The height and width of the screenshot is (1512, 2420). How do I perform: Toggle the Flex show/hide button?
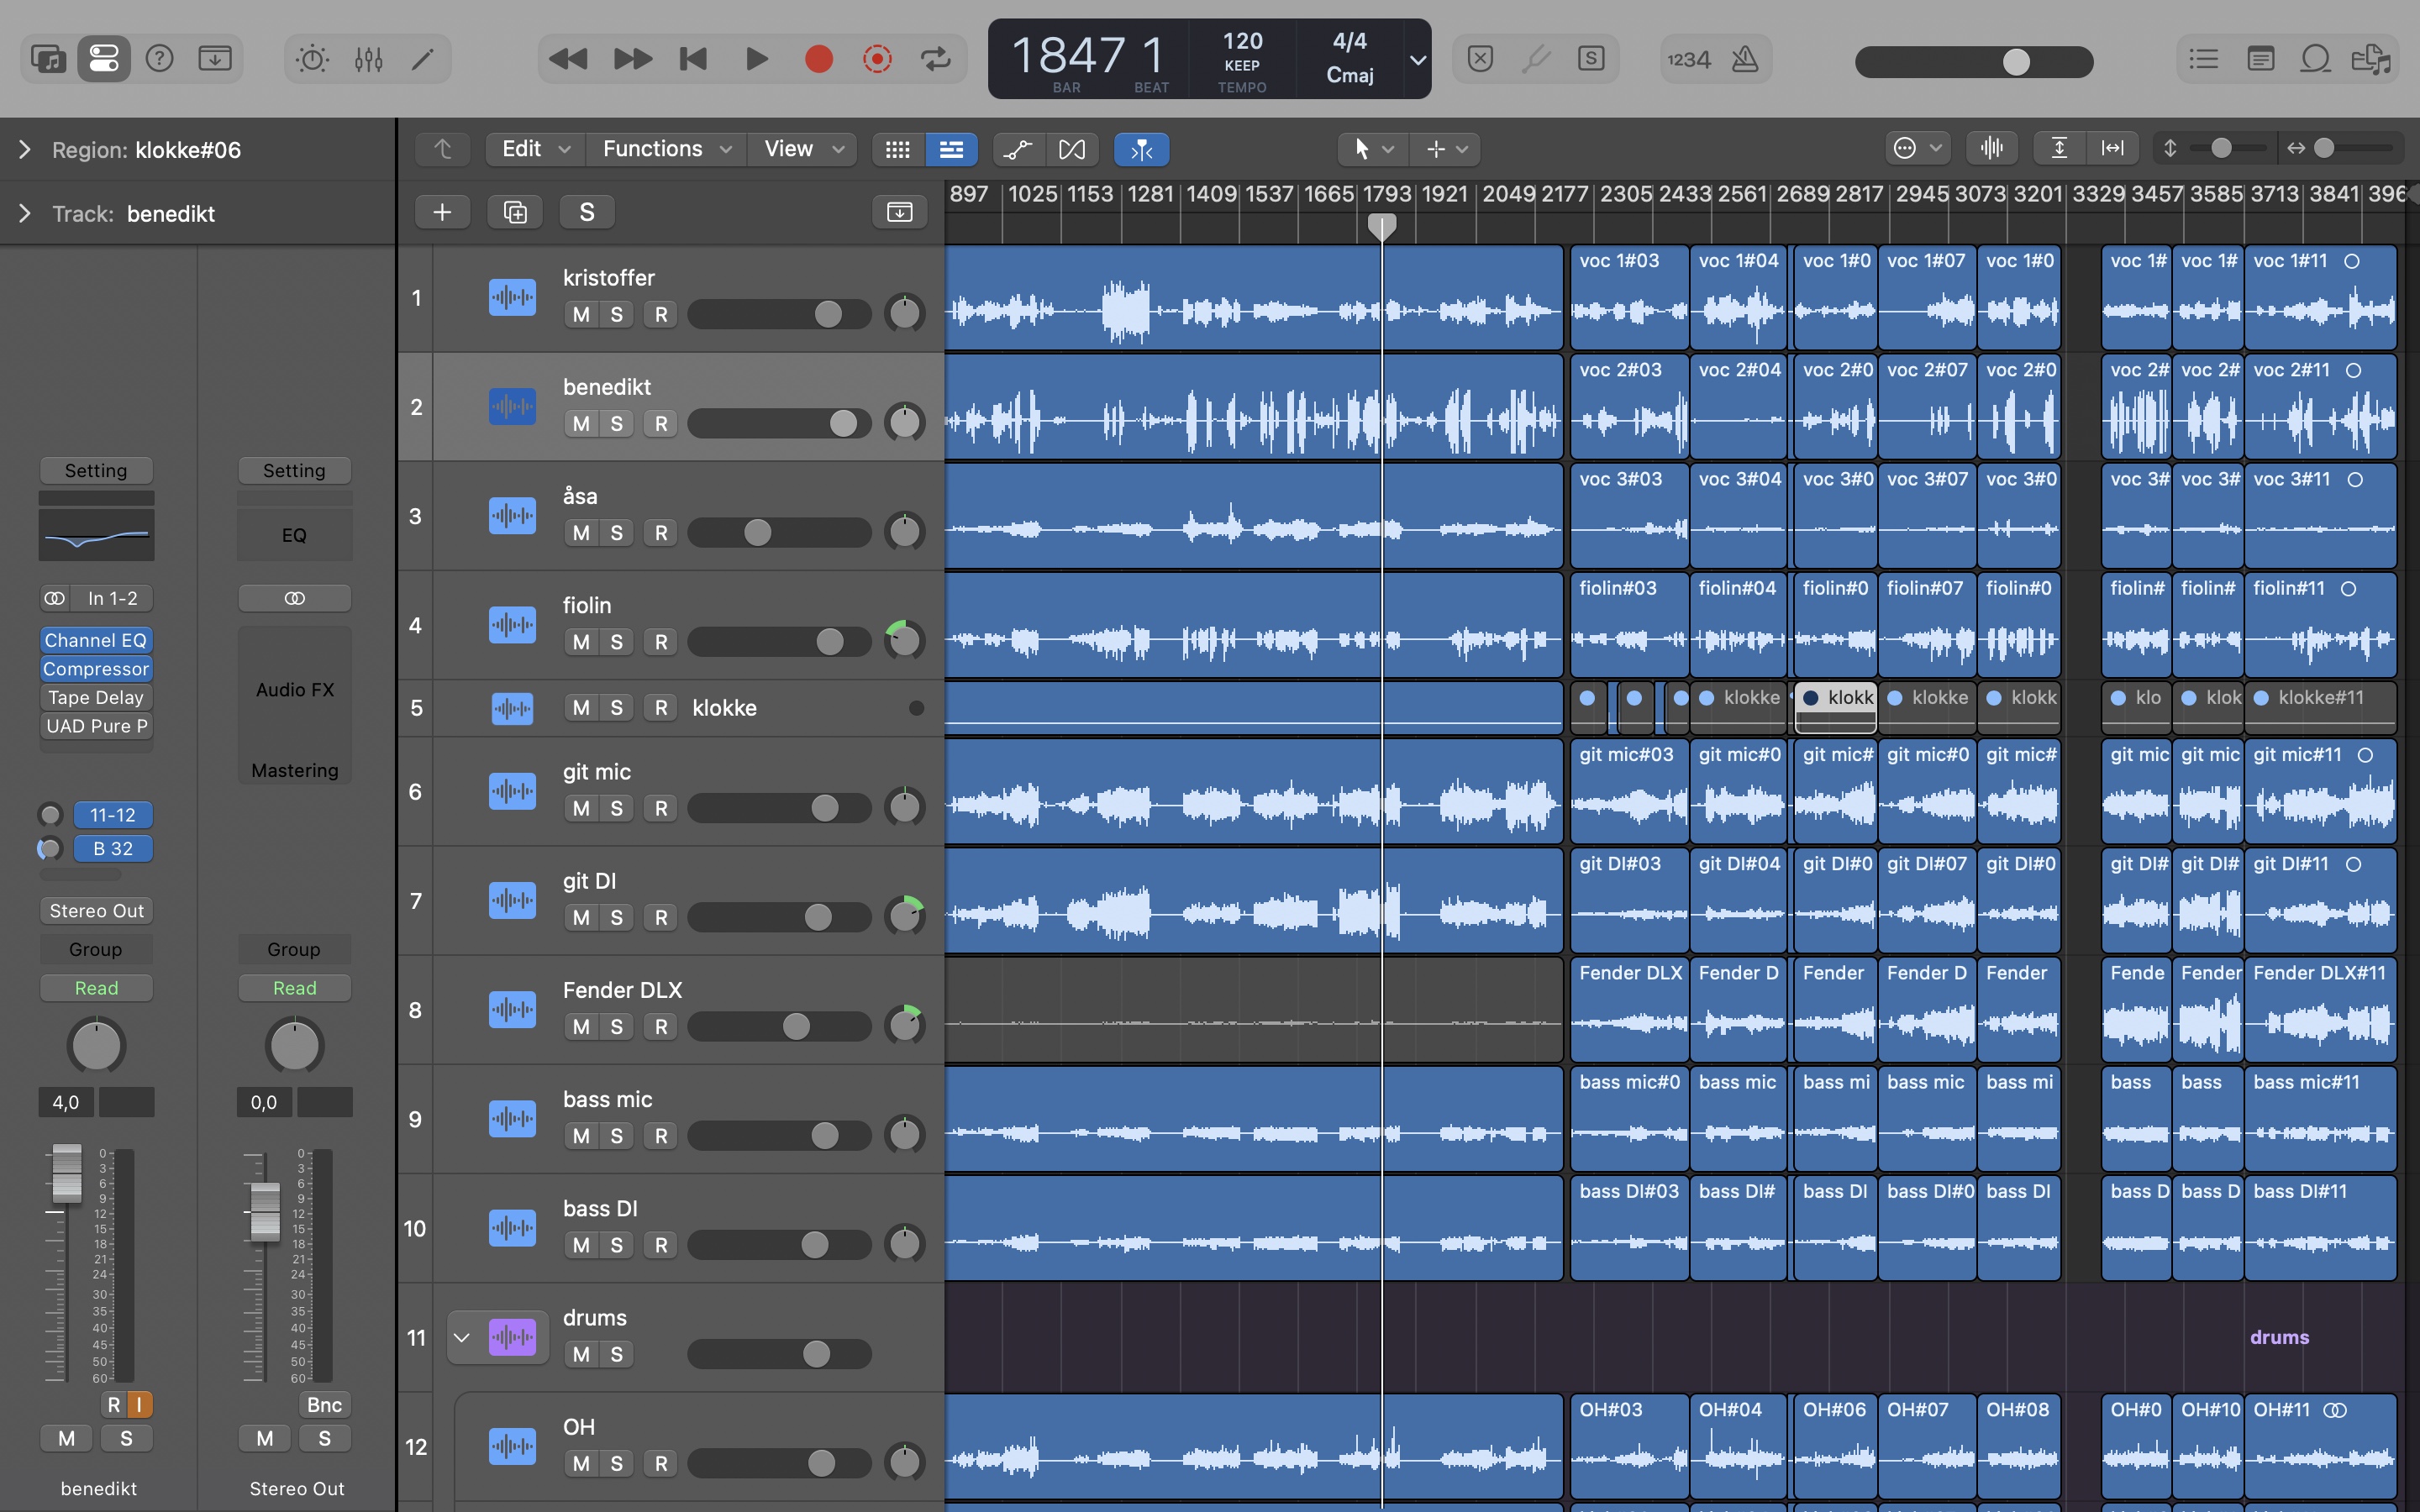coord(1071,149)
